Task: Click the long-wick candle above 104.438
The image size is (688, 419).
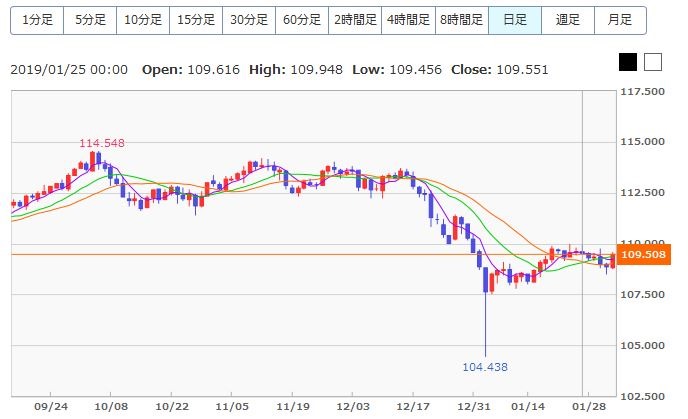Action: [486, 312]
